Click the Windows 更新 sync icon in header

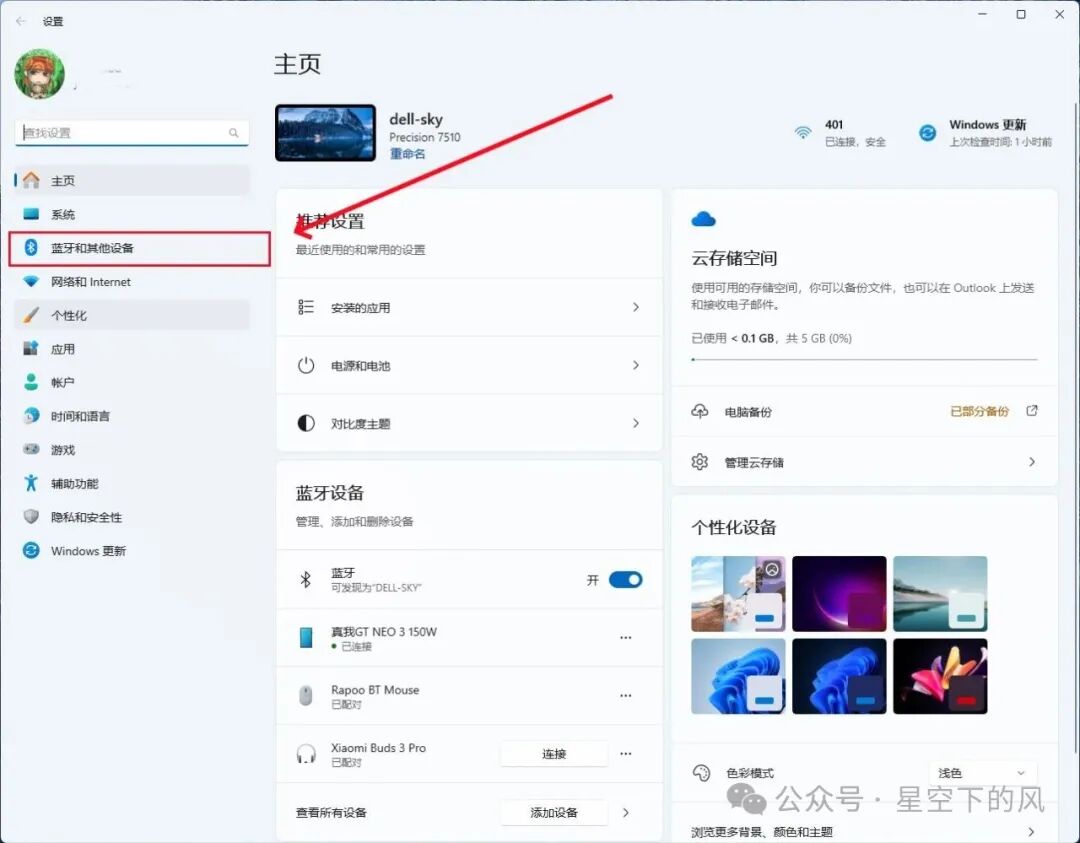point(928,132)
